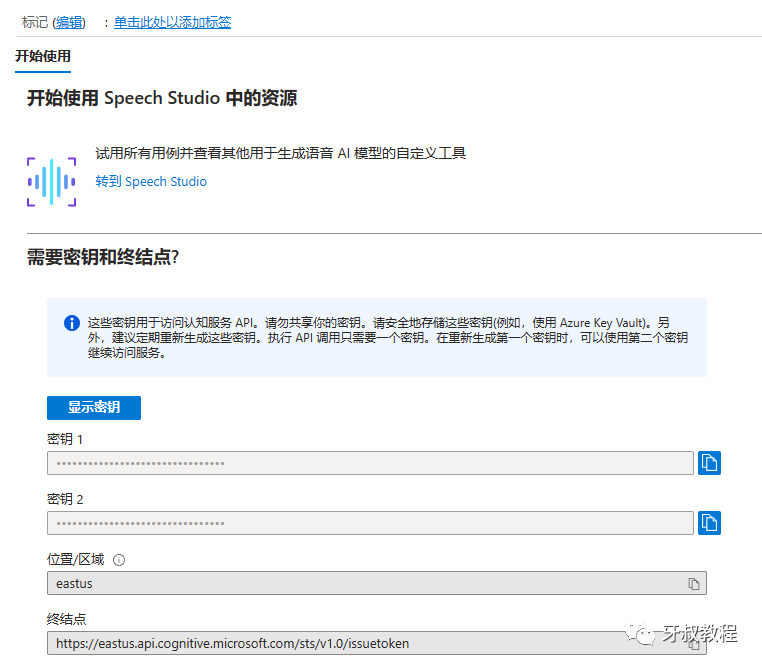
Task: Click the 终结点 label
Action: tap(67, 619)
